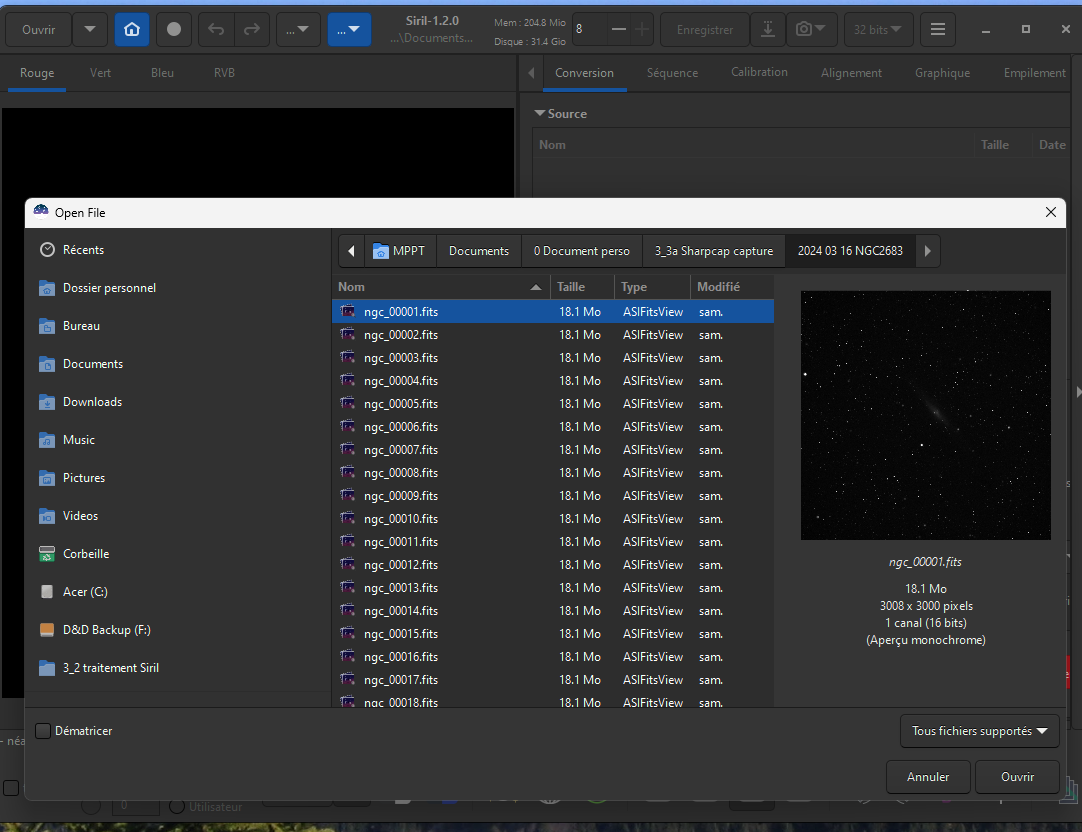Click the round livestack button in toolbar
This screenshot has width=1082, height=832.
tap(174, 30)
